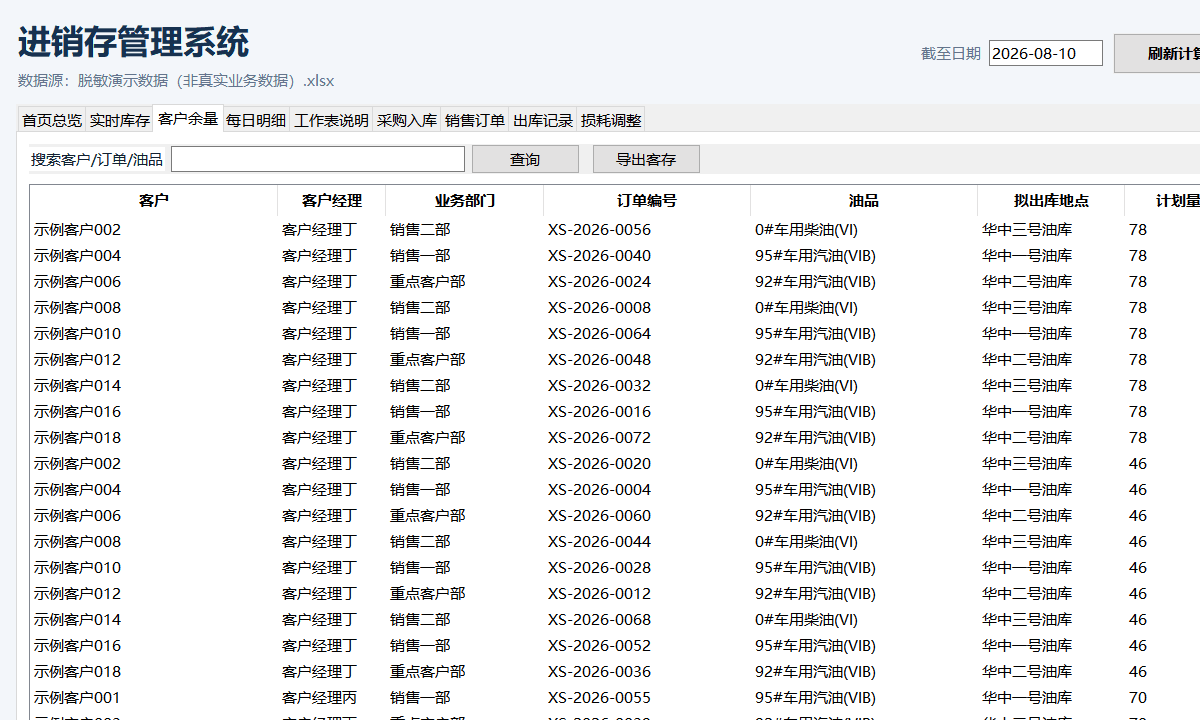Screen dimensions: 1200x720
Task: Click the 搜索客户/订单/油品 search input box
Action: point(318,159)
